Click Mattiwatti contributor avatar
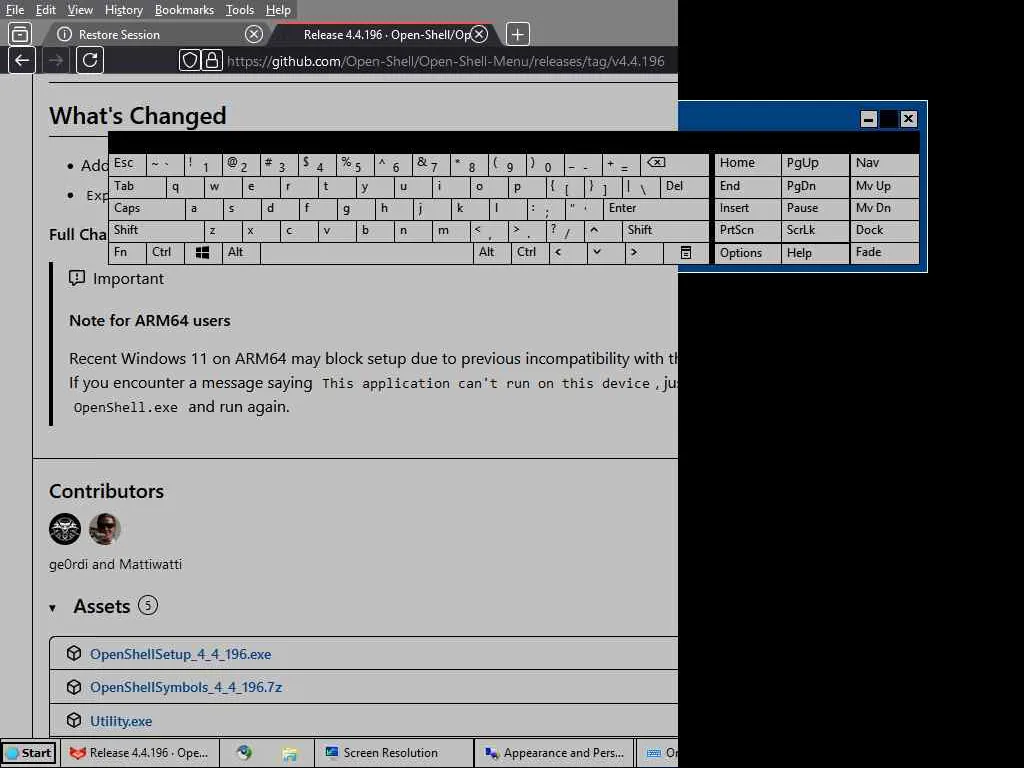 (104, 529)
